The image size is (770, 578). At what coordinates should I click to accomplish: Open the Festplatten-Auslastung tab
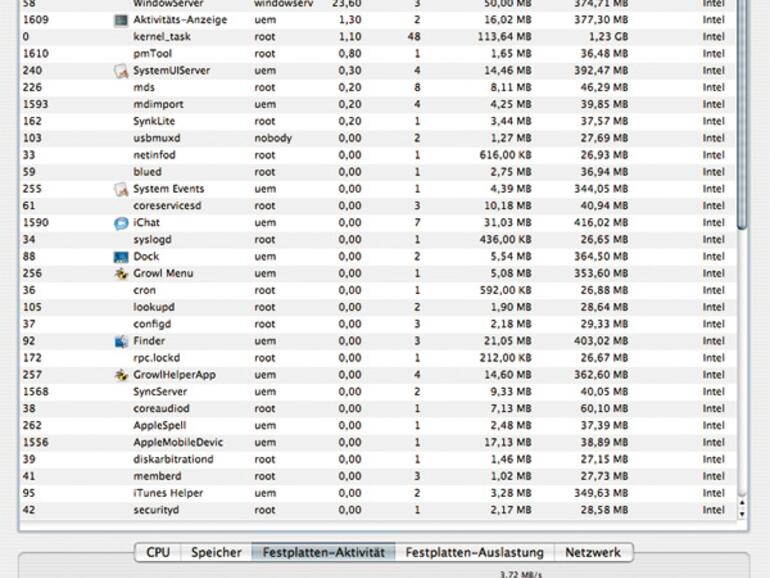coord(474,552)
